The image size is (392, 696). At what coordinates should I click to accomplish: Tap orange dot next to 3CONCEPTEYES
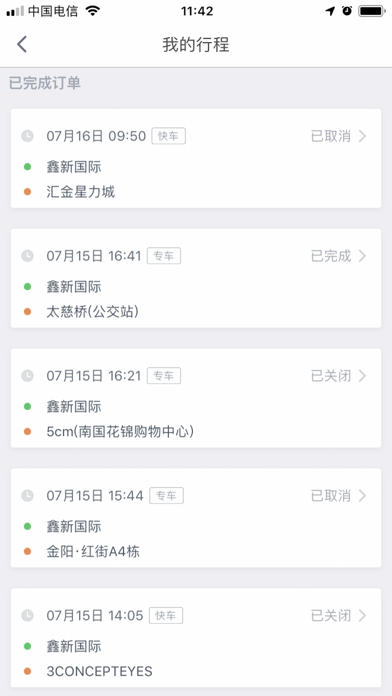pyautogui.click(x=28, y=672)
